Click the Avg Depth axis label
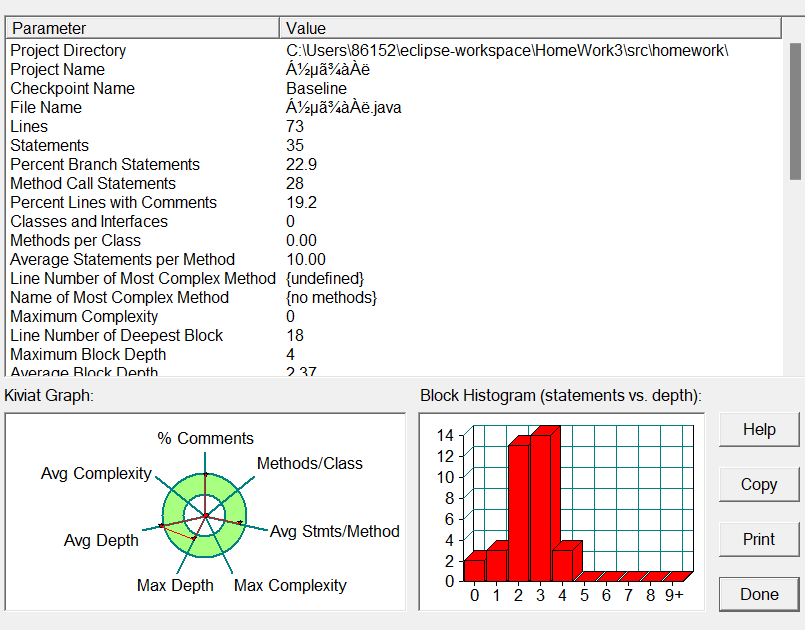The image size is (805, 630). tap(101, 540)
